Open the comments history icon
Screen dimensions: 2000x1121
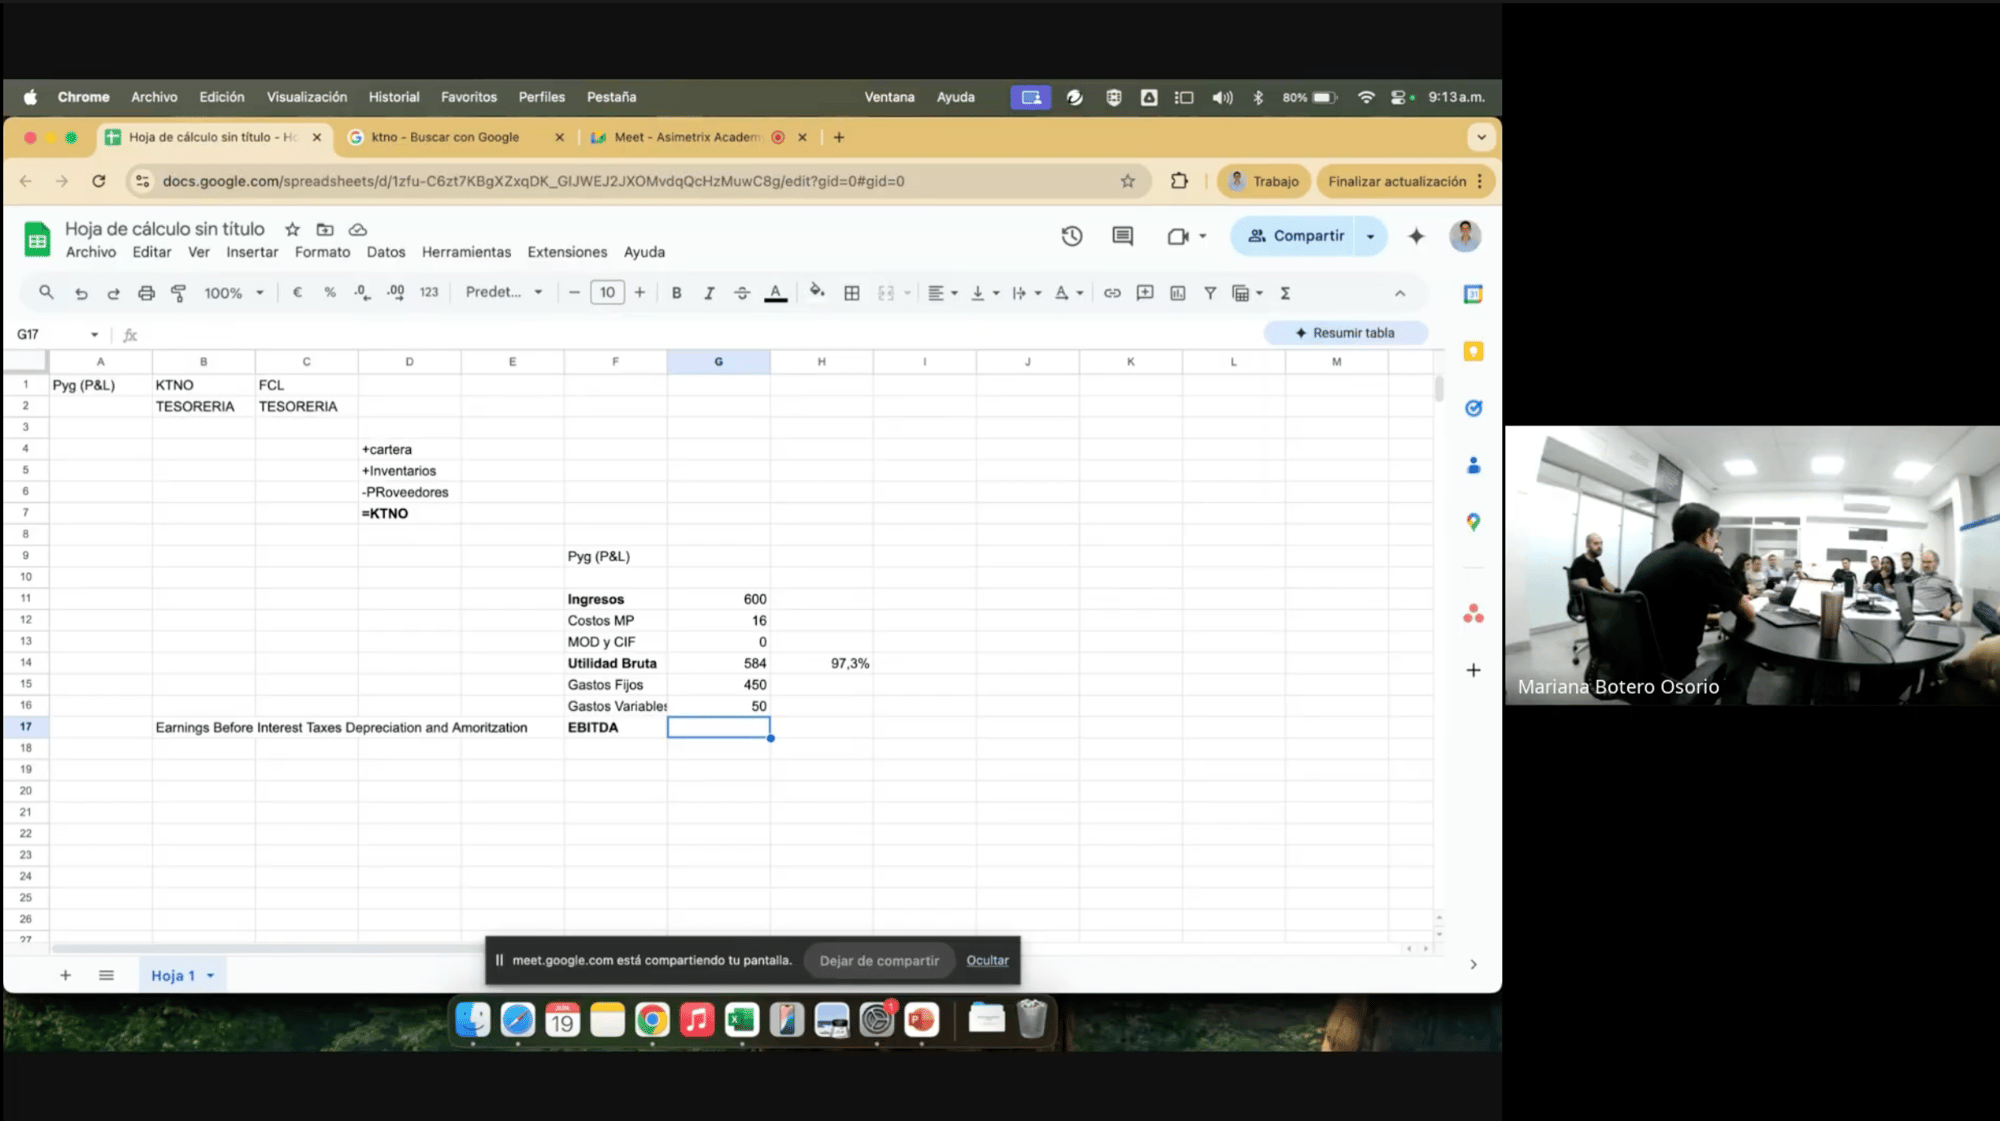pyautogui.click(x=1122, y=236)
